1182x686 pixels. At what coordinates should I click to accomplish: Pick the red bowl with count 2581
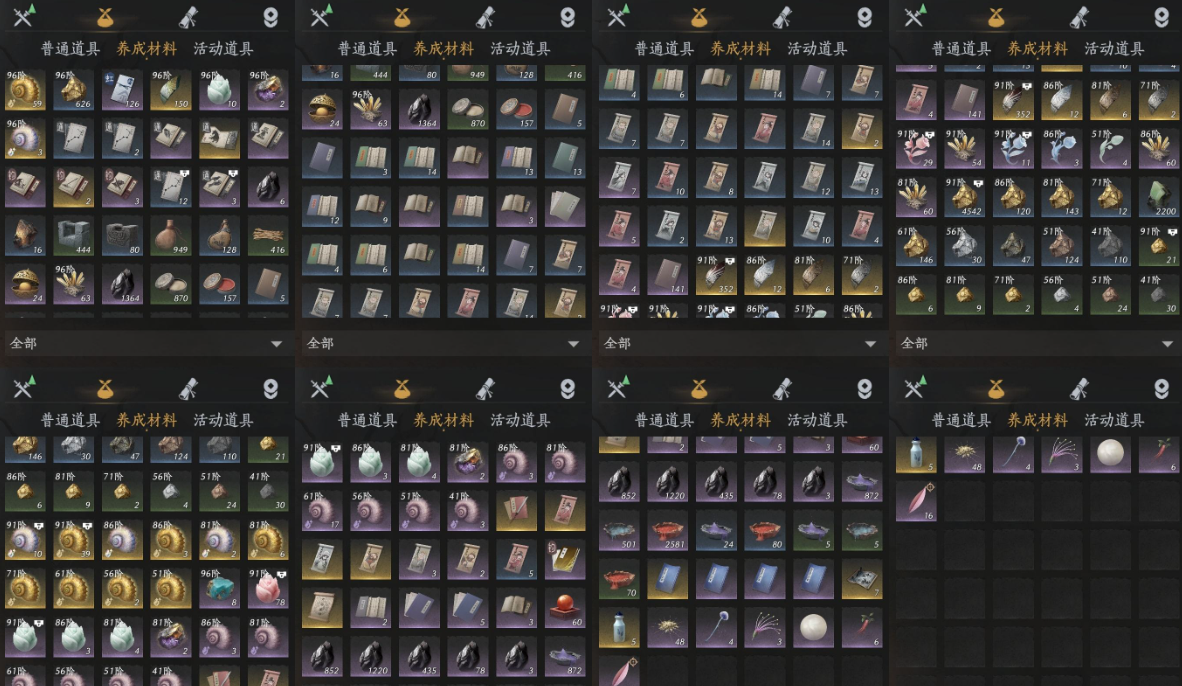click(x=667, y=531)
